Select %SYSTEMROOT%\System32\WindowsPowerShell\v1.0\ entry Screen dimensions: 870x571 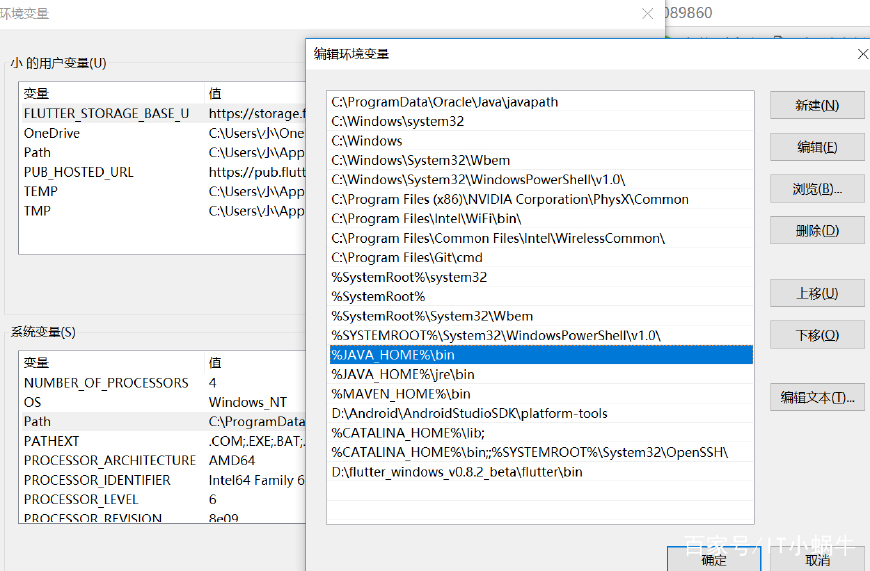point(541,335)
